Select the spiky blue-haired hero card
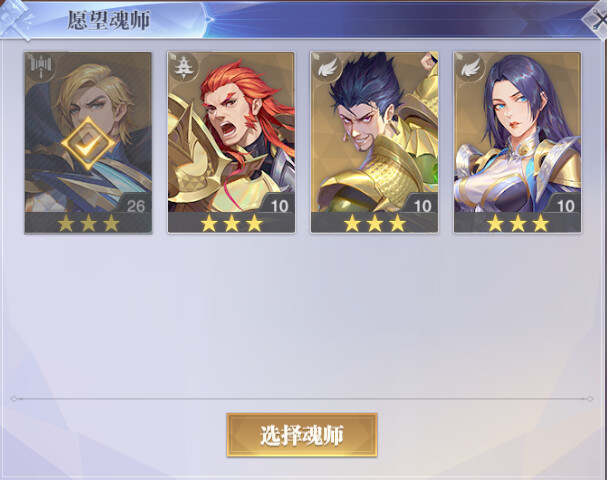Image resolution: width=607 pixels, height=480 pixels. pos(374,143)
